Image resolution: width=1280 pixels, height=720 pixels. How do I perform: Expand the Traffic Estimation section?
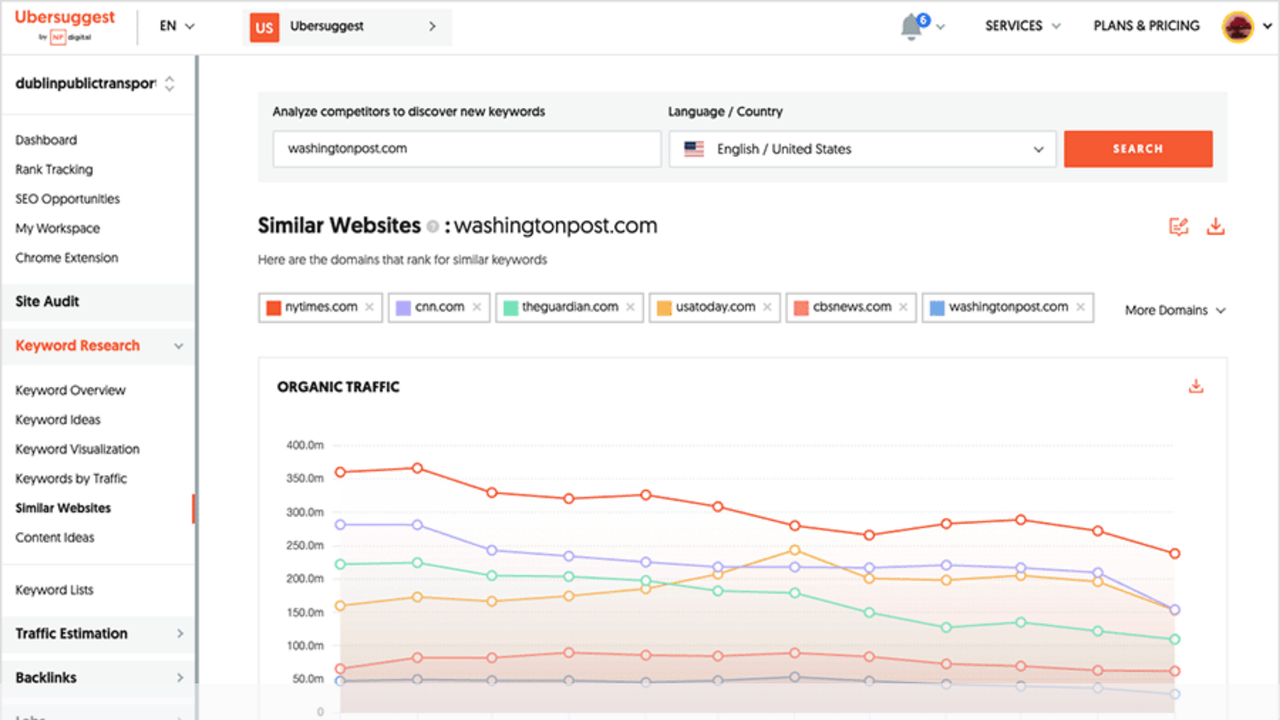click(97, 633)
